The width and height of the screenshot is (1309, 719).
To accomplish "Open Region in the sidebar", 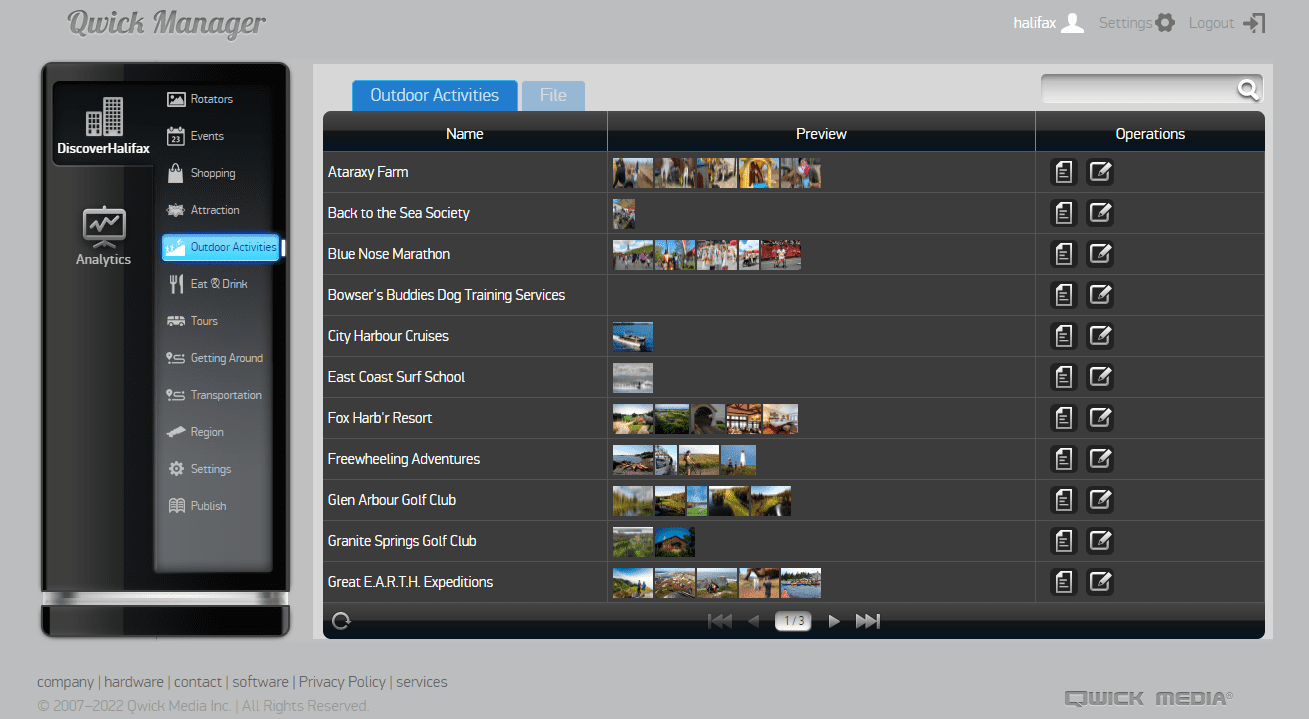I will click(x=195, y=432).
